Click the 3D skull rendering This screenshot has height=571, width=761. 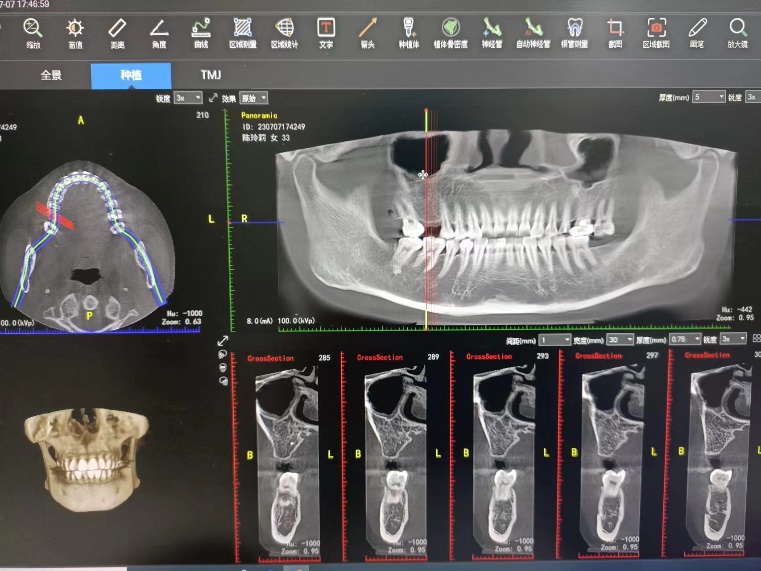click(x=86, y=458)
